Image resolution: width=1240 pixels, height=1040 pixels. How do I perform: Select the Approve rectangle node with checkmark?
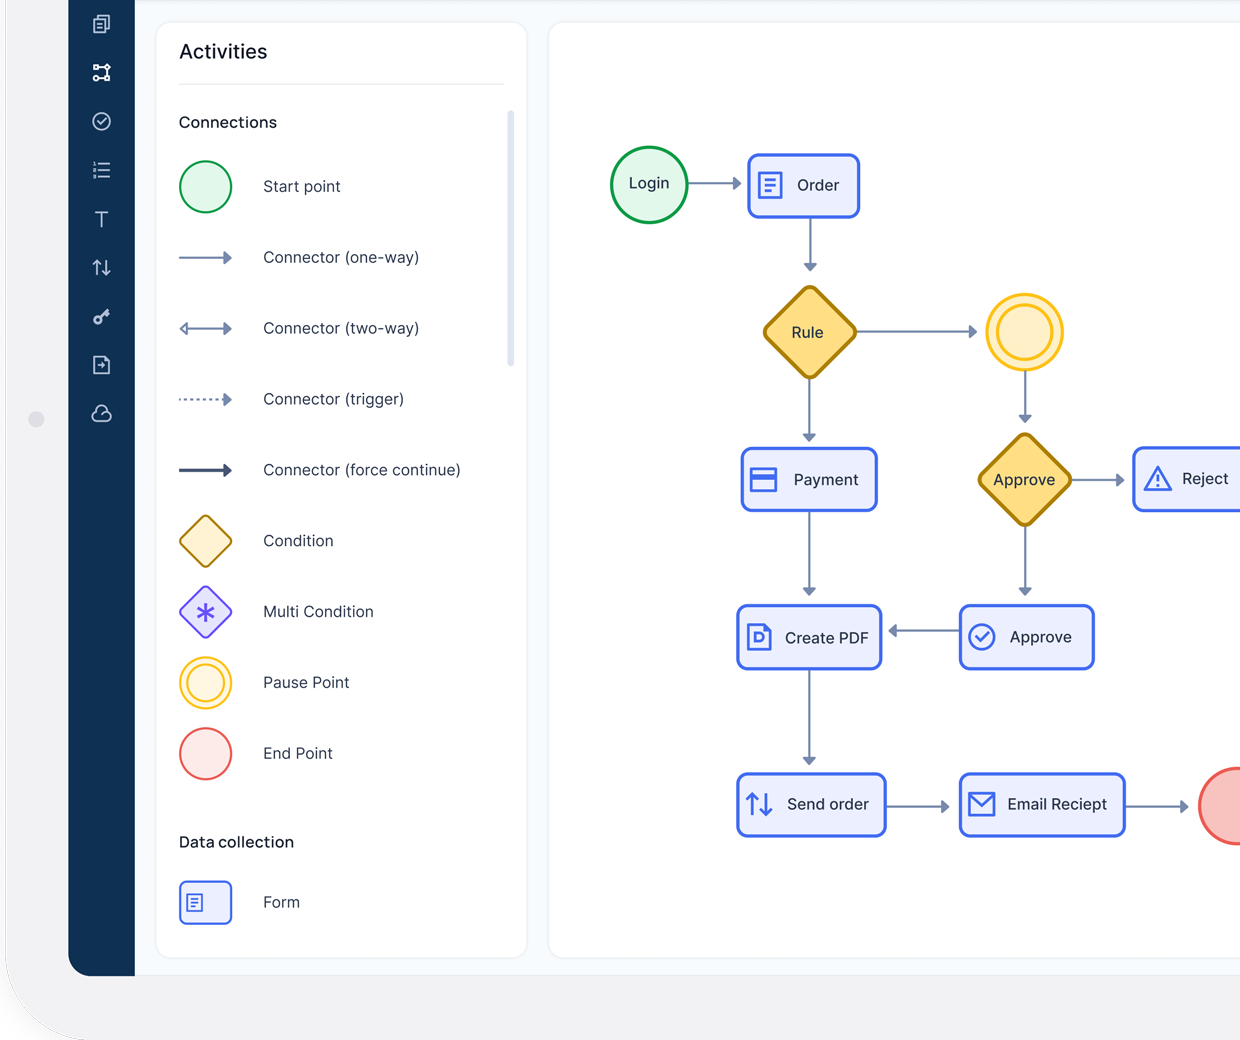(x=1026, y=637)
